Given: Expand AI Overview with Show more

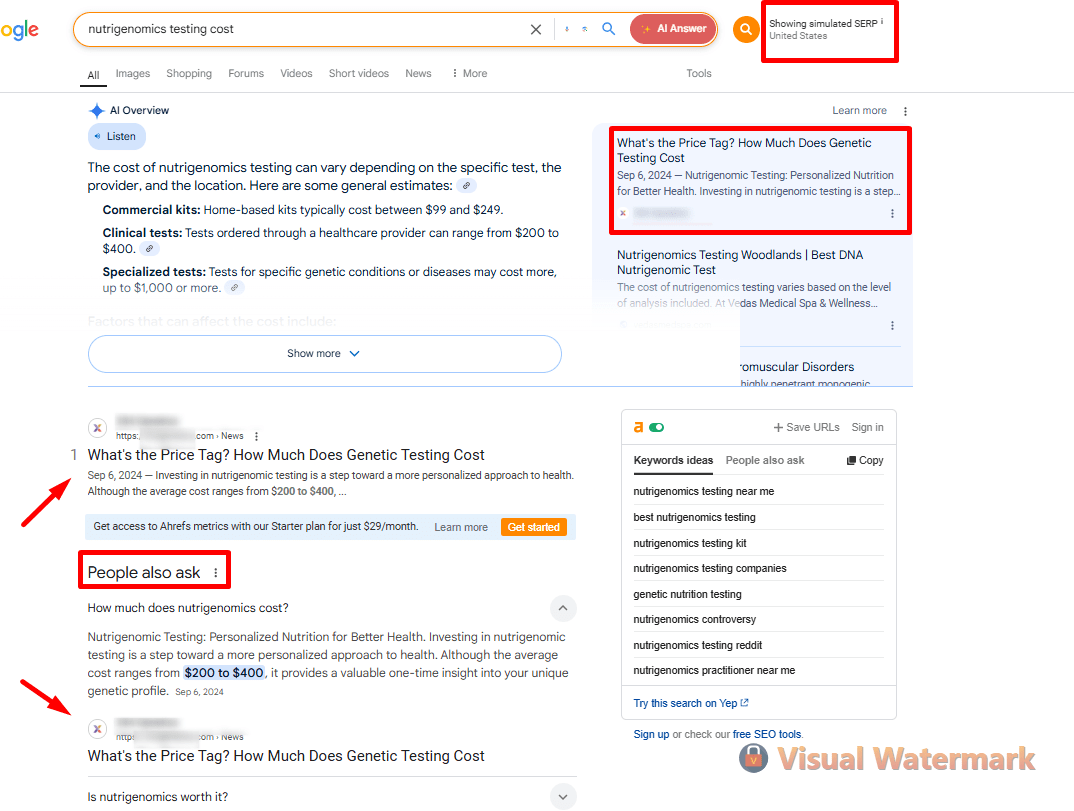Looking at the screenshot, I should (324, 354).
